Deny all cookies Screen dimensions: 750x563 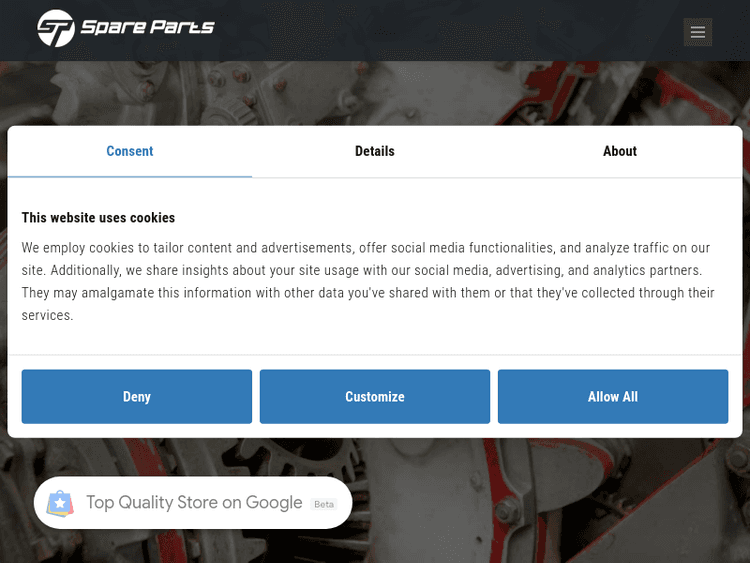point(137,397)
